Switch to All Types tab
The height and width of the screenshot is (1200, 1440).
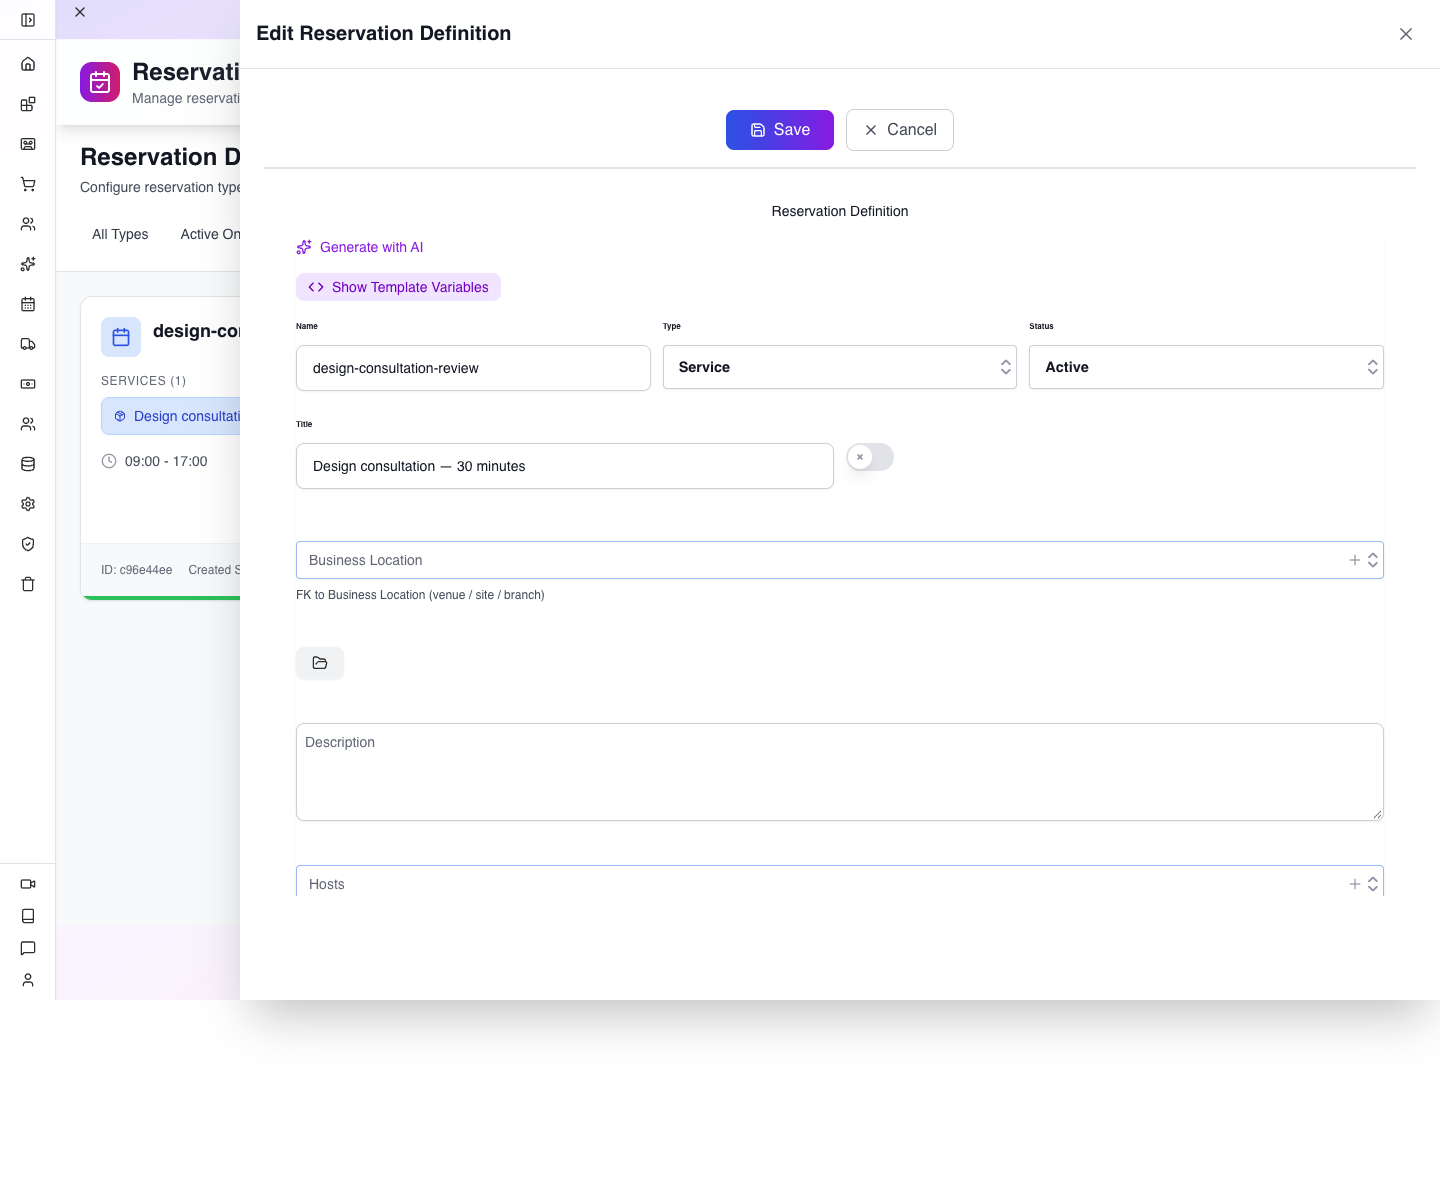pos(120,234)
